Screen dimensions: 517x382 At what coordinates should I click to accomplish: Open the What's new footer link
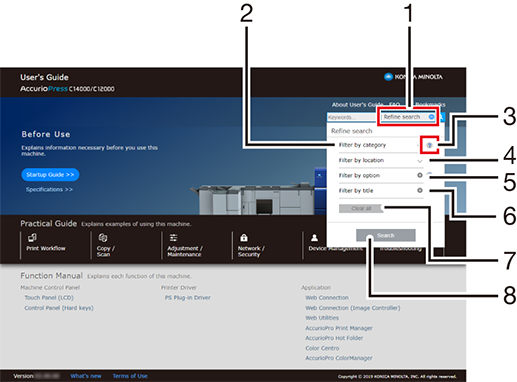86,376
